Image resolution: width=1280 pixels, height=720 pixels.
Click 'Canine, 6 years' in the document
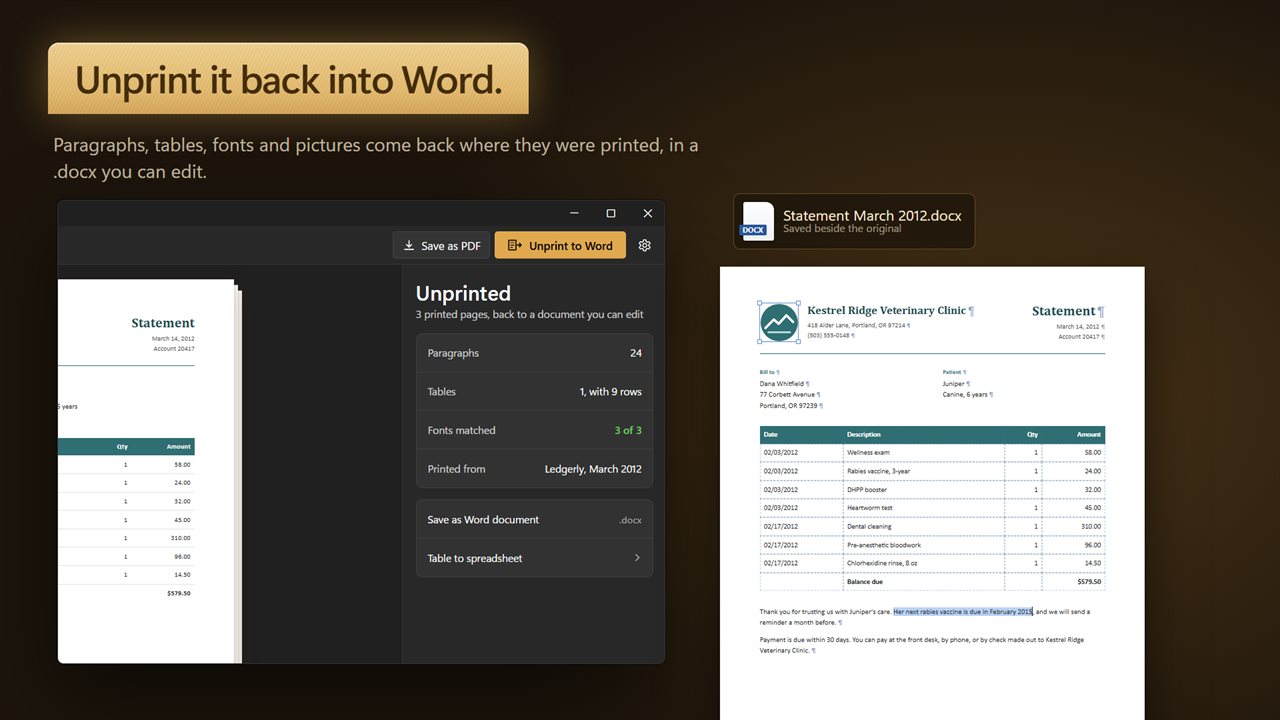(965, 395)
